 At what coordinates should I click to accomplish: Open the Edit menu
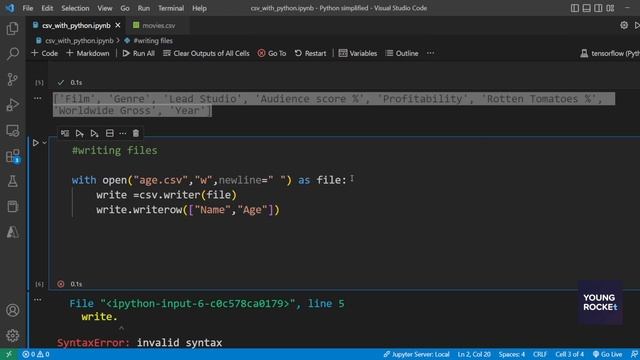pyautogui.click(x=47, y=8)
